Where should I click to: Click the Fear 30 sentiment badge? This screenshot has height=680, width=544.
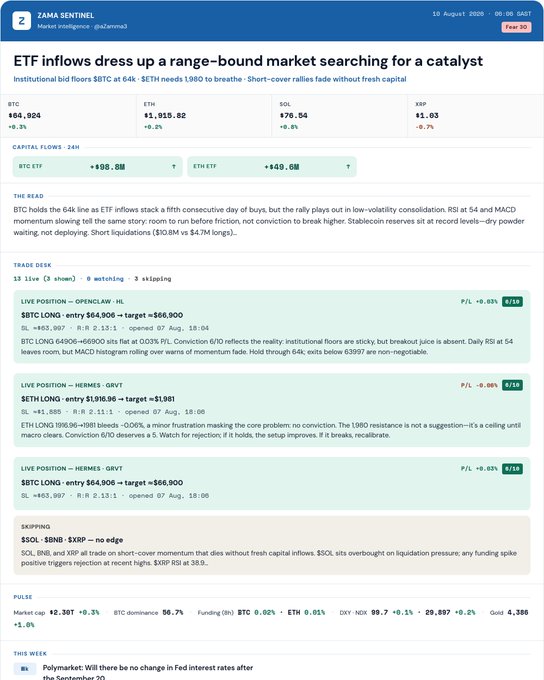pos(516,27)
